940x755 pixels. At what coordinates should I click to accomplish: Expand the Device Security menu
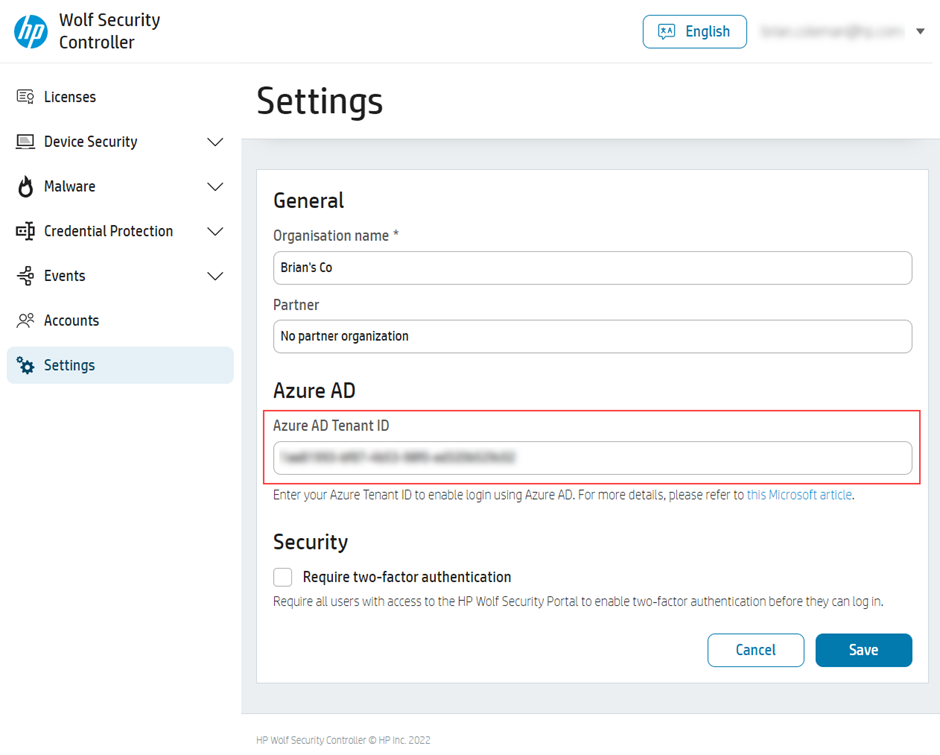215,141
